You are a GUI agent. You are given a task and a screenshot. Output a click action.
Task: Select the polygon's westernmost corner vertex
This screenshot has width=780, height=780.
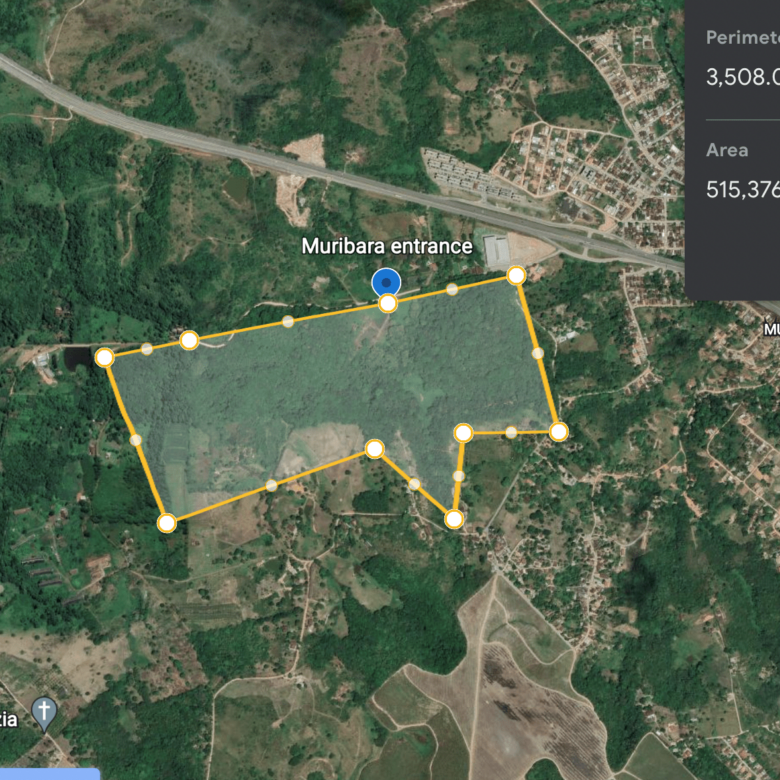(104, 357)
